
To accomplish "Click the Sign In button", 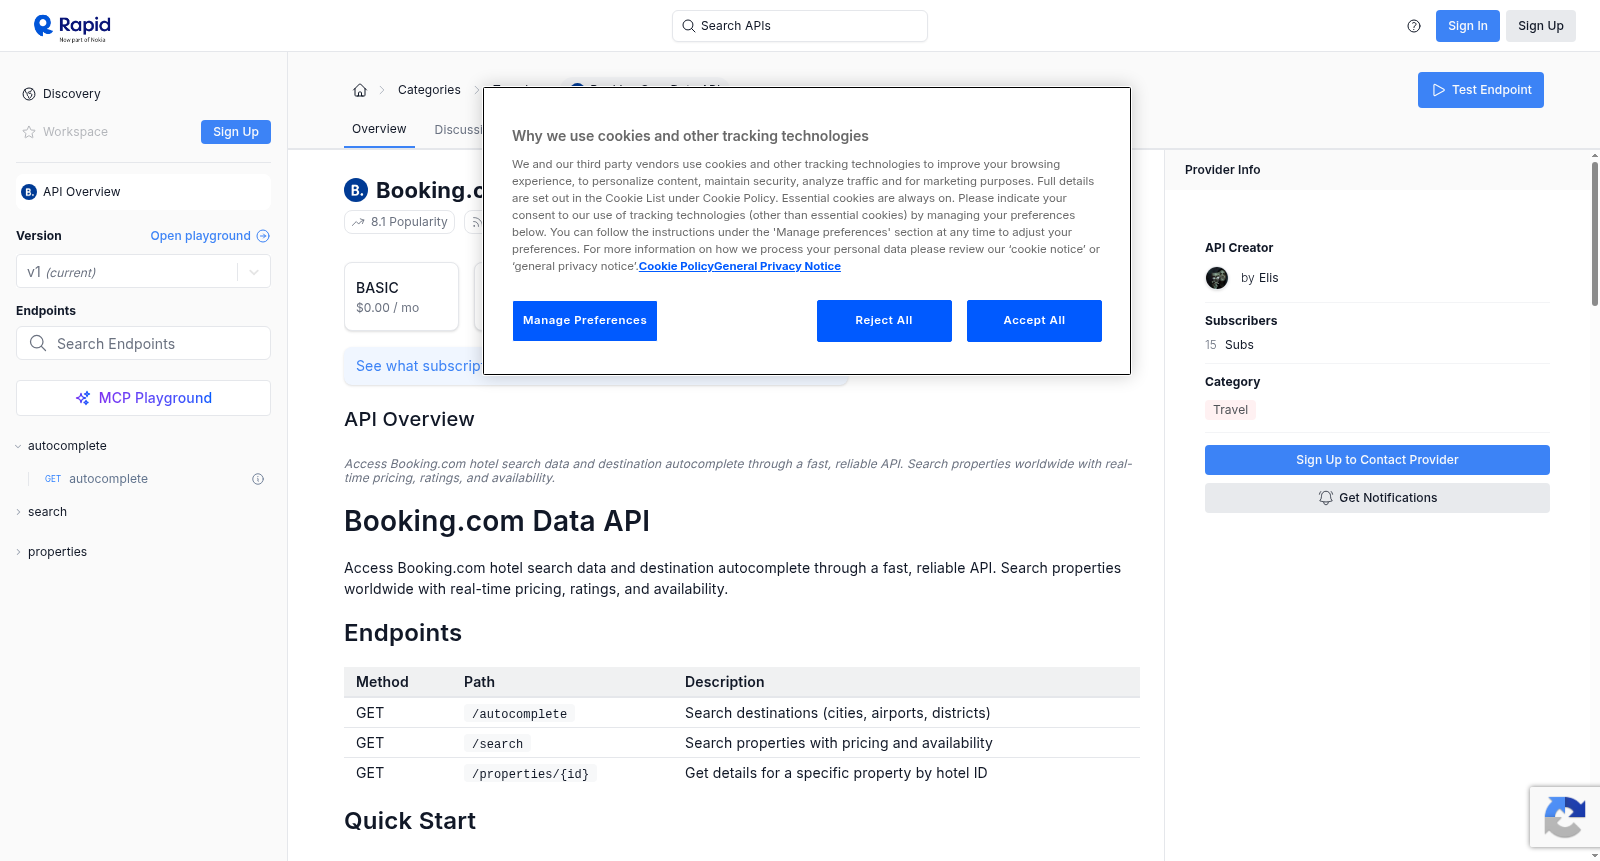I will 1467,26.
